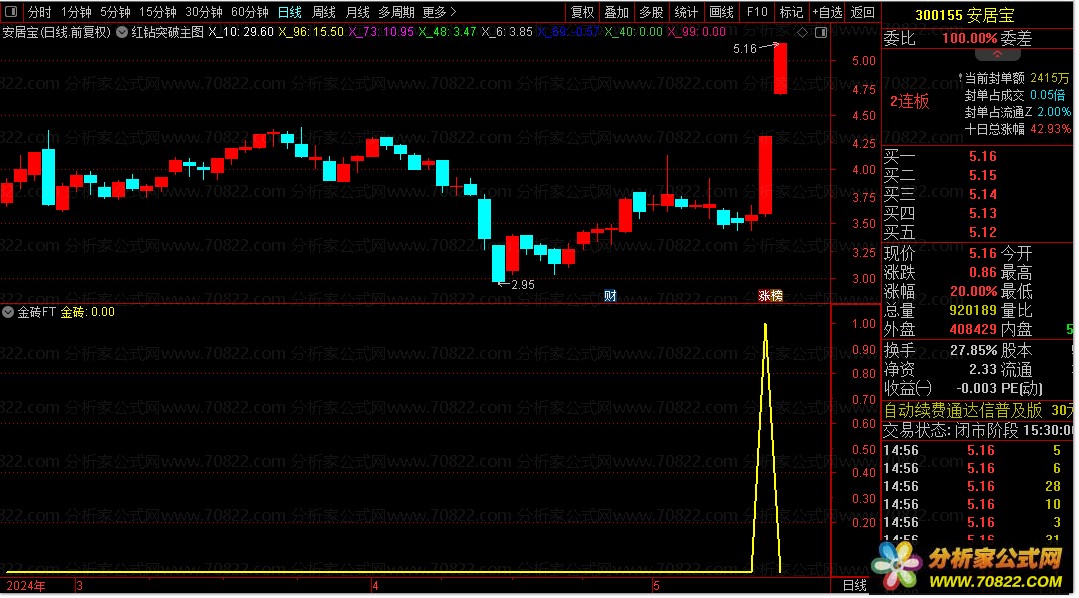This screenshot has width=1079, height=598.
Task: Toggle the panel icon right of diamond
Action: pos(820,32)
